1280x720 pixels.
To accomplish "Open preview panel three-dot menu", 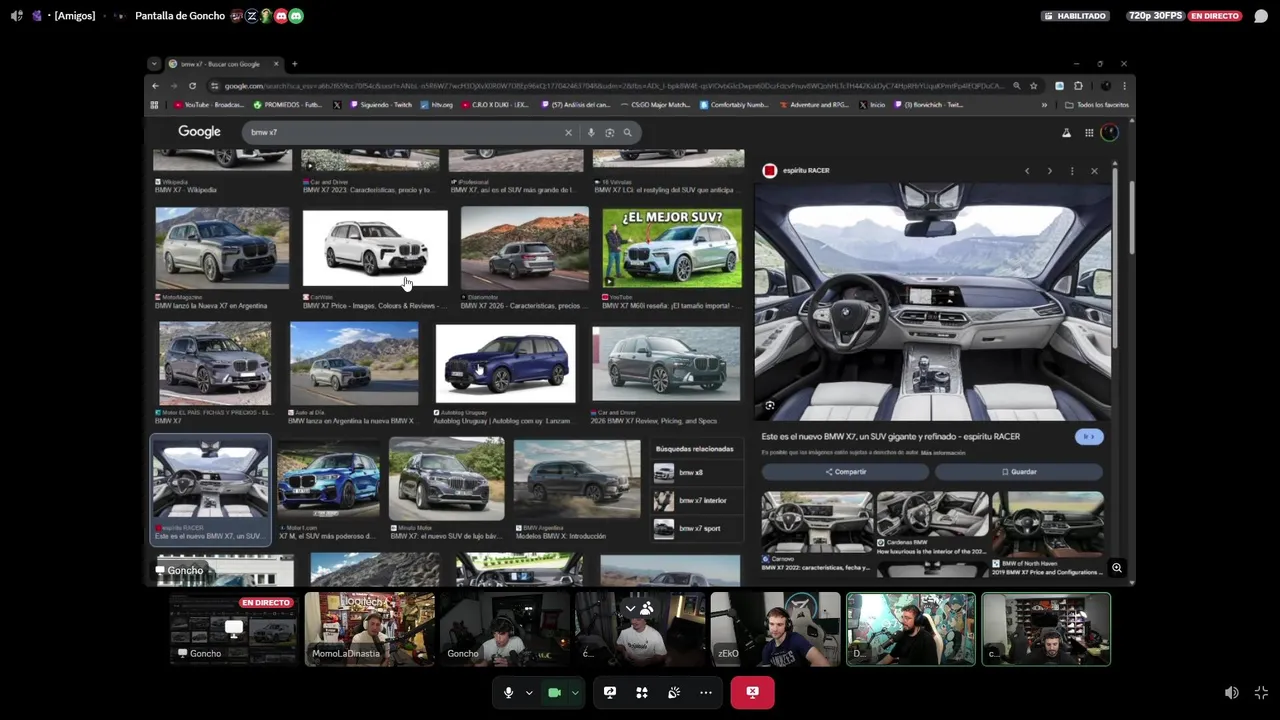I will tap(1072, 171).
